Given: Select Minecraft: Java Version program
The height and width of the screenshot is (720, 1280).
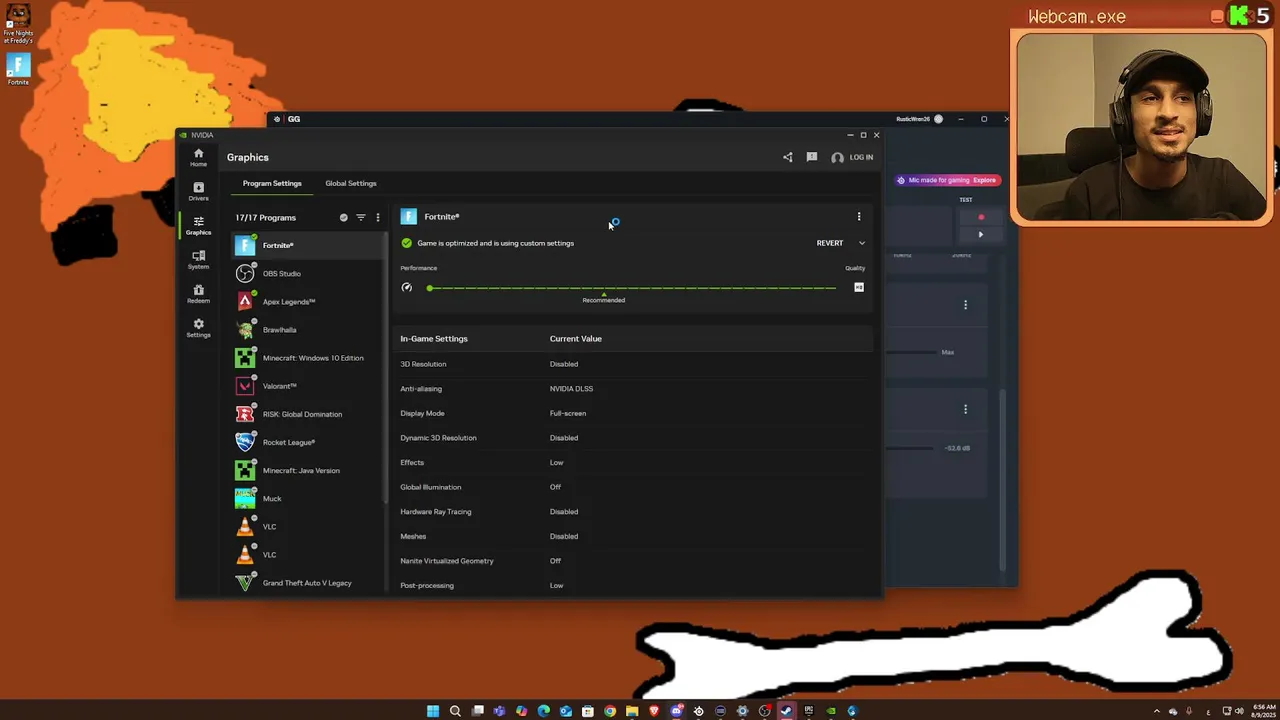Looking at the screenshot, I should pos(309,470).
